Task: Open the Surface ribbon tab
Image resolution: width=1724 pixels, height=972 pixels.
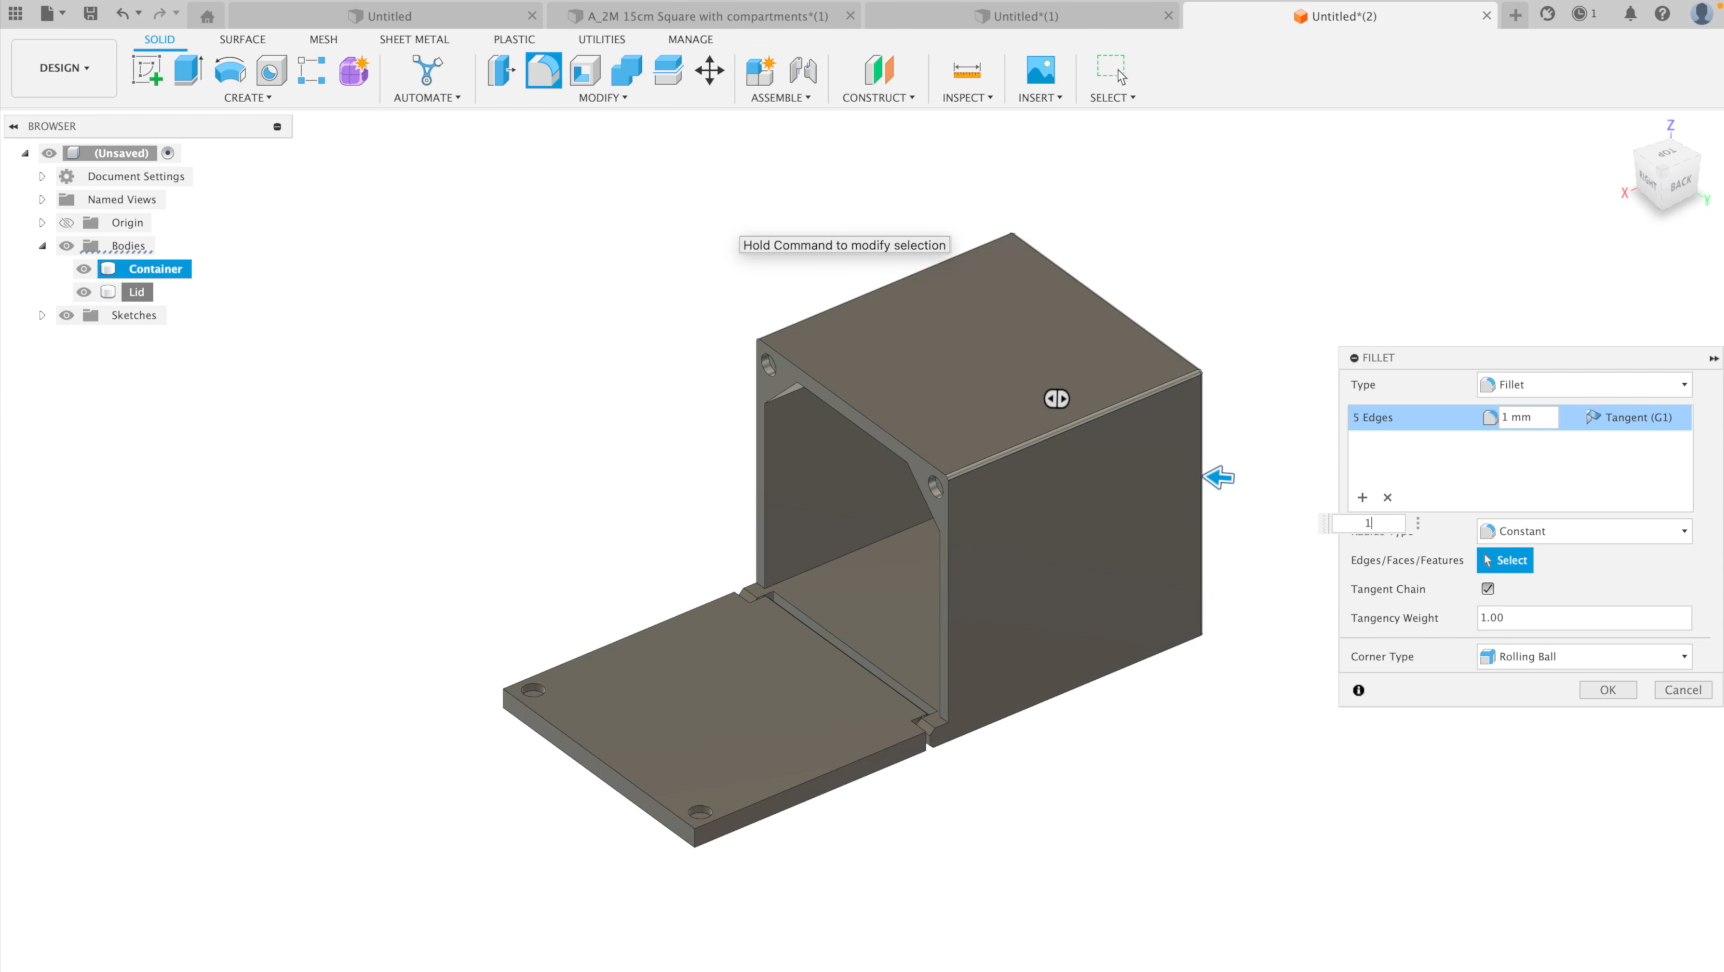Action: coord(242,39)
